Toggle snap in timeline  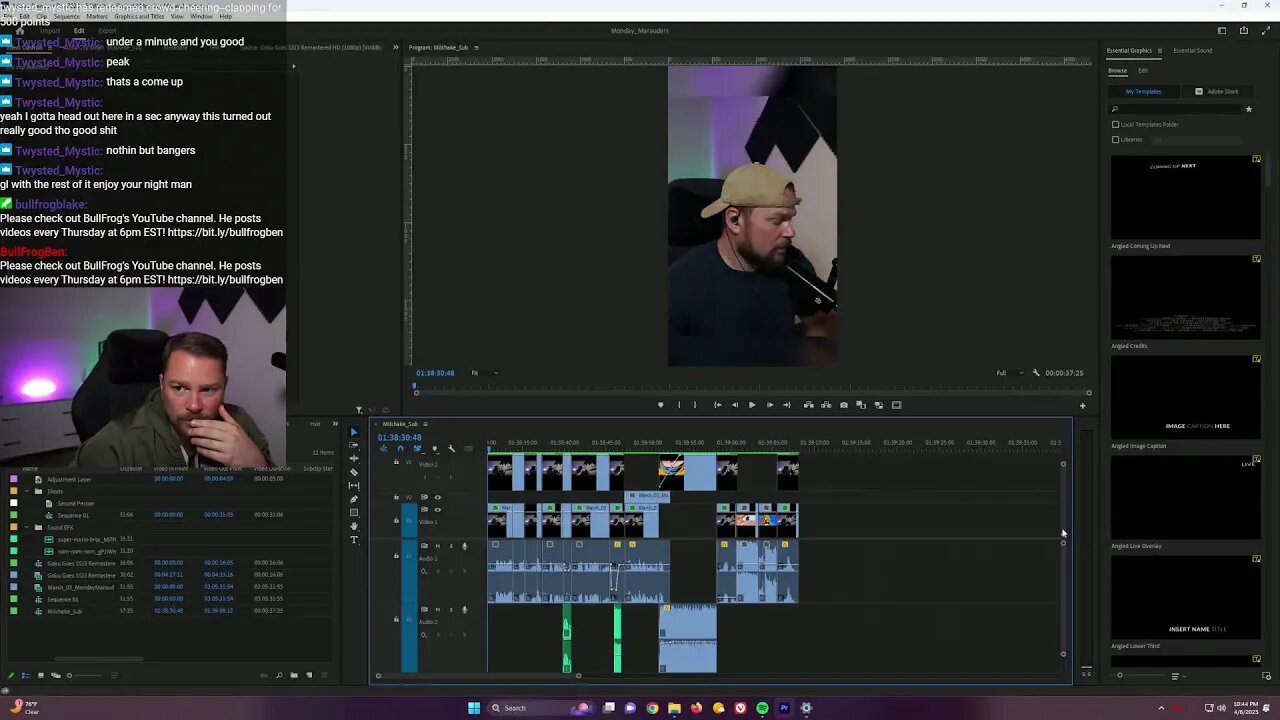point(401,449)
